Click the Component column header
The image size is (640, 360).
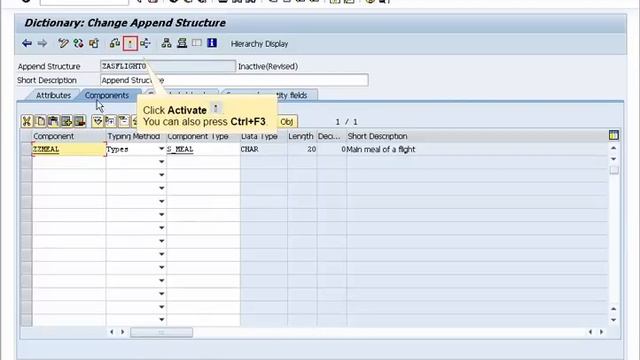pos(69,136)
